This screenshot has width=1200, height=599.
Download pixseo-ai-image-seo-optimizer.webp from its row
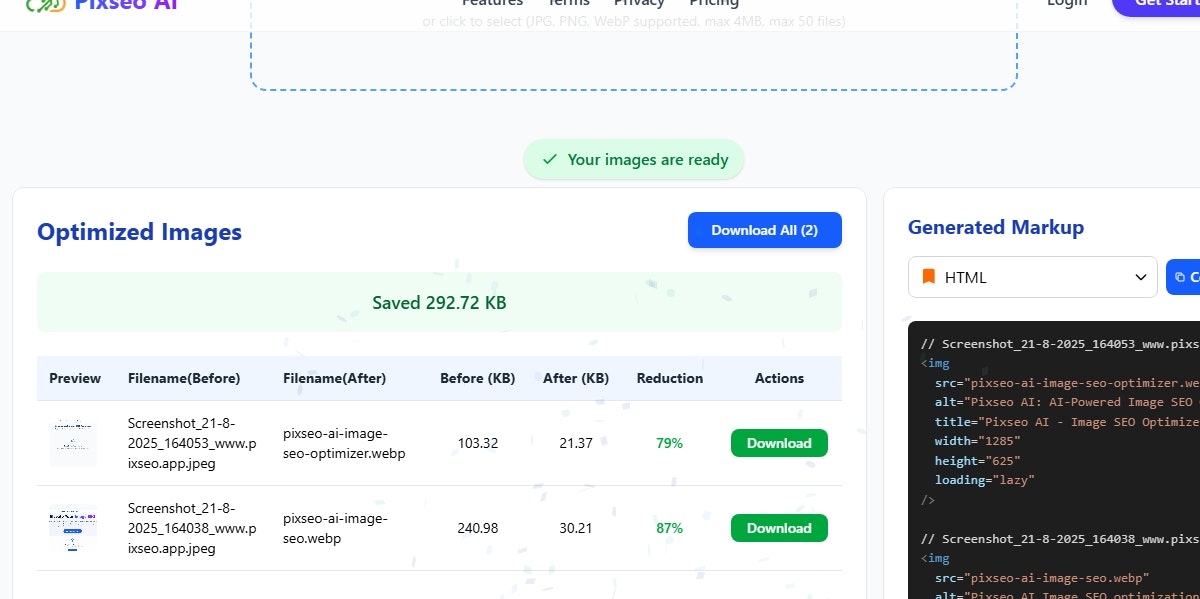pyautogui.click(x=779, y=443)
